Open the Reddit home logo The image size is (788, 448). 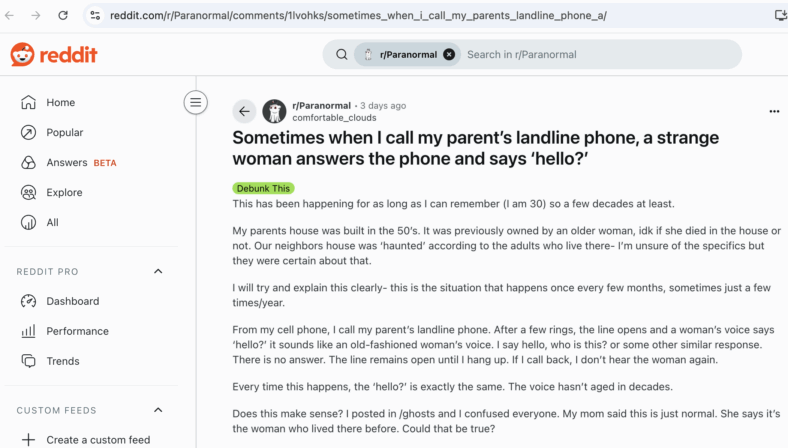point(54,54)
